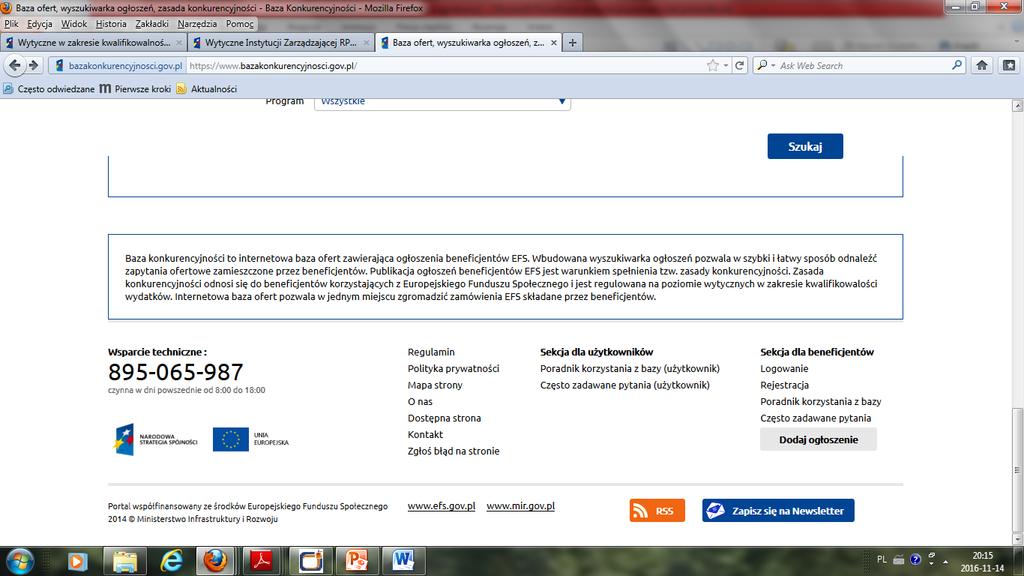Open the Historia menu

pos(111,24)
